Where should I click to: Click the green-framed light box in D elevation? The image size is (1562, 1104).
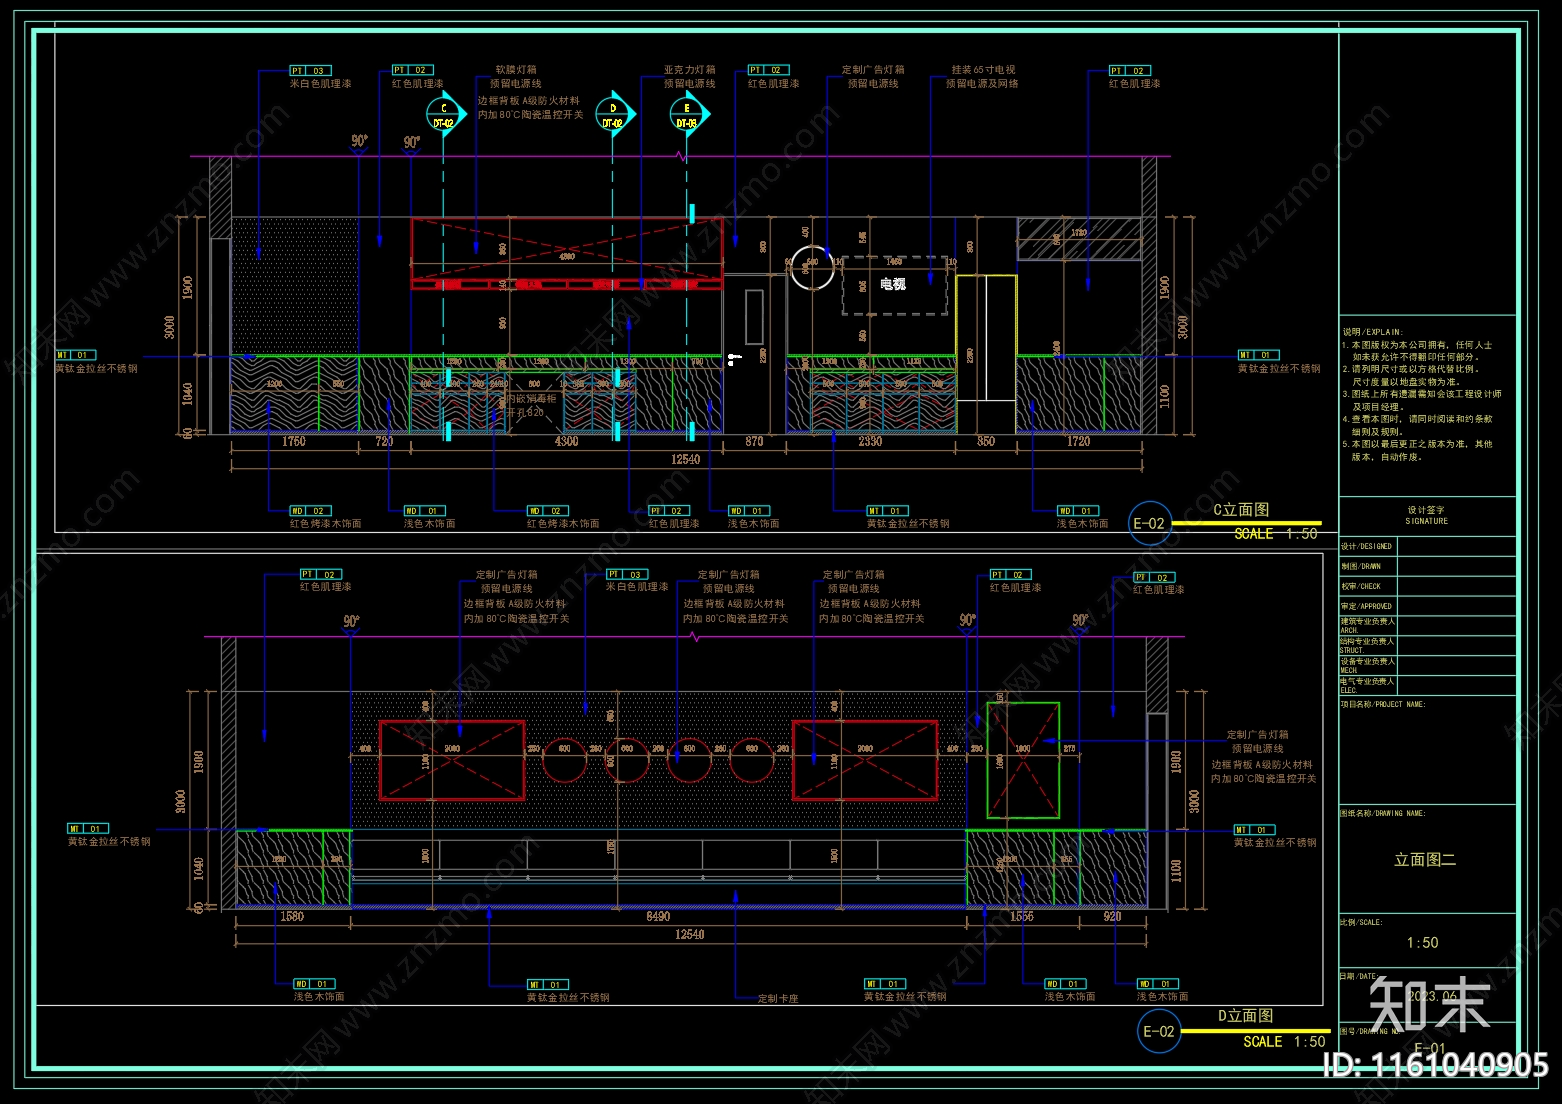point(1023,760)
